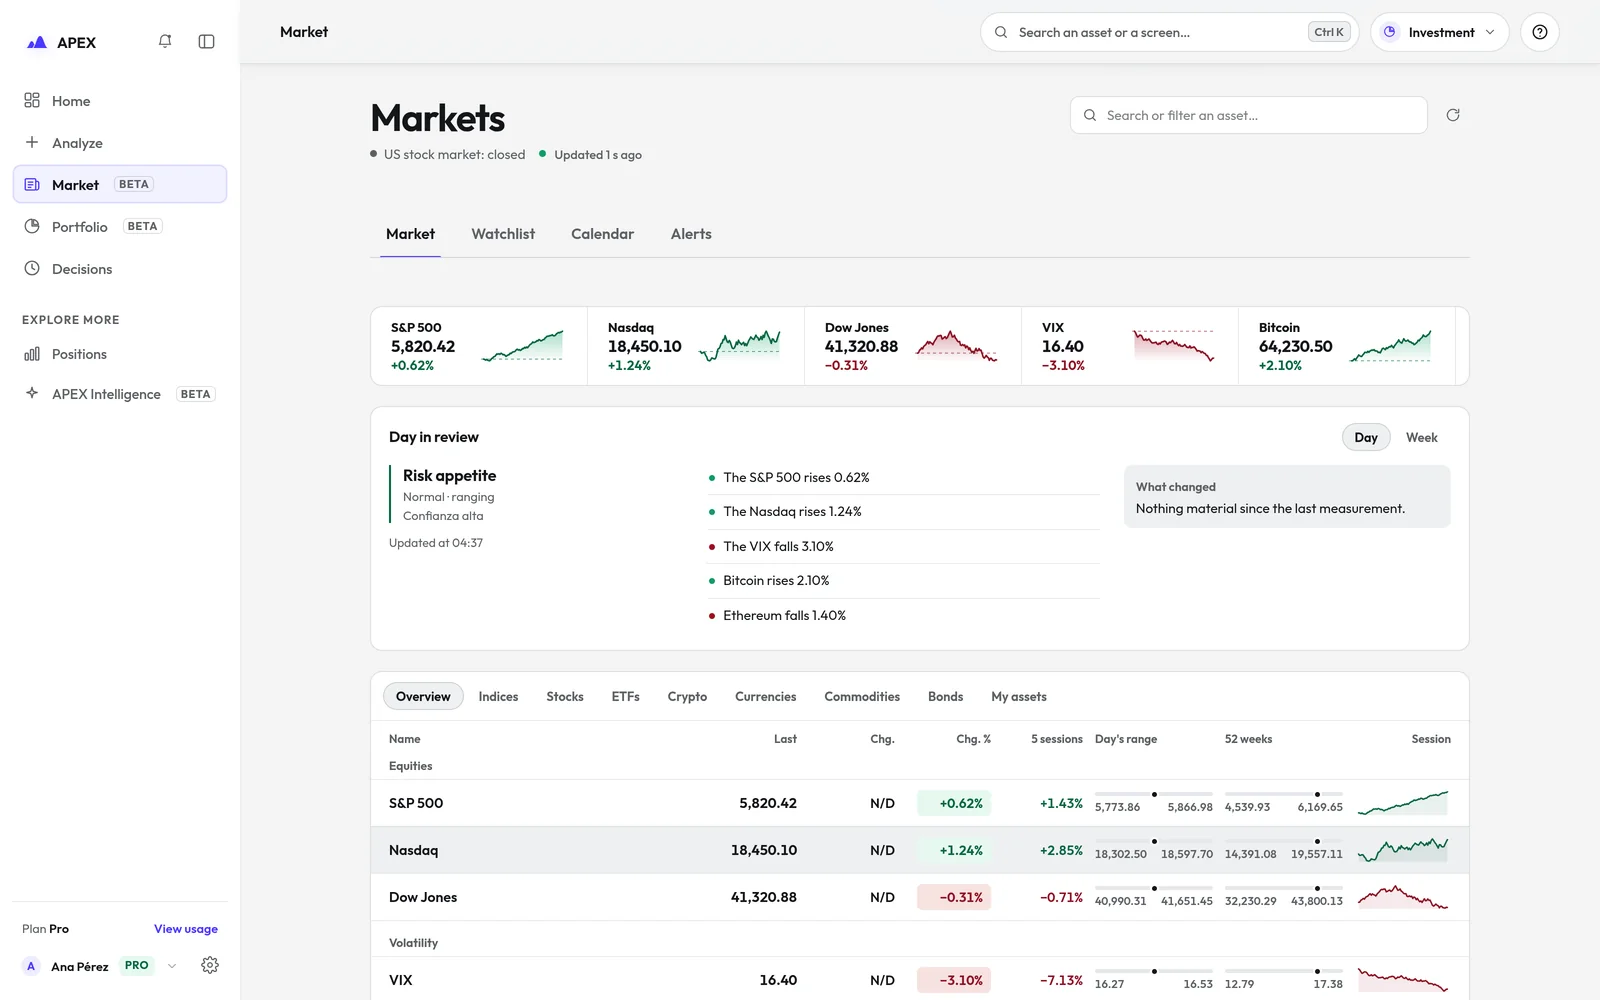Image resolution: width=1600 pixels, height=1000 pixels.
Task: Filter table by Bonds
Action: [x=945, y=697]
